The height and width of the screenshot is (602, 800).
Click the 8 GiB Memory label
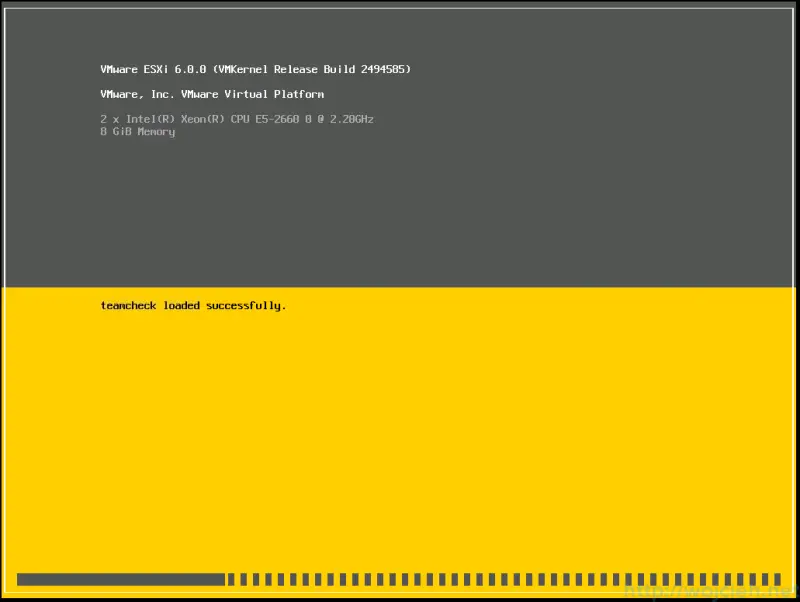[x=137, y=131]
